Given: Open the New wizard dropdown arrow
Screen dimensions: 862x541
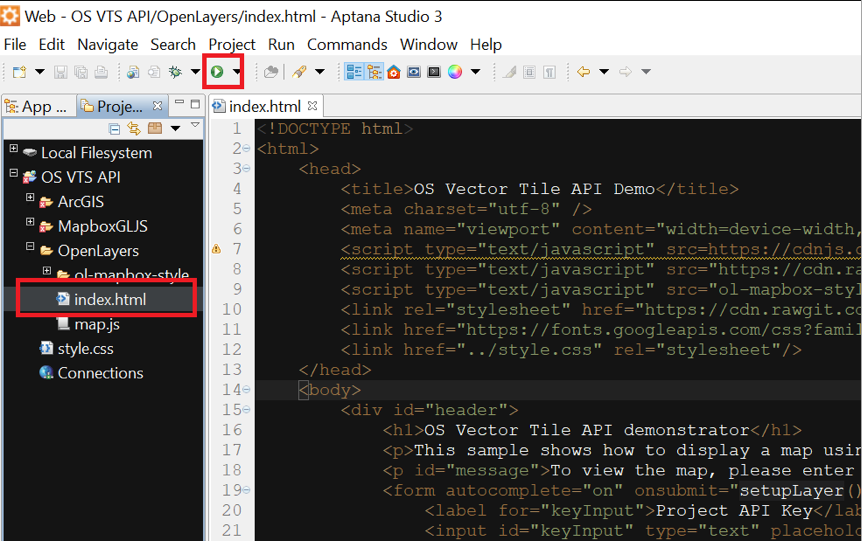Looking at the screenshot, I should click(40, 71).
